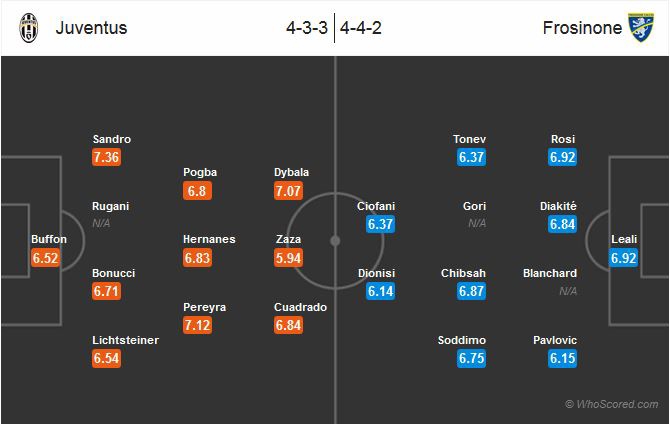
Task: Select Zaza's 5.94 rating badge
Action: [x=291, y=257]
